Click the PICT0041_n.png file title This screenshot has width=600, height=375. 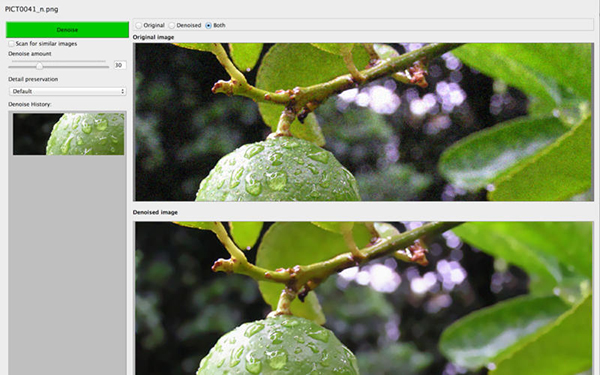32,9
